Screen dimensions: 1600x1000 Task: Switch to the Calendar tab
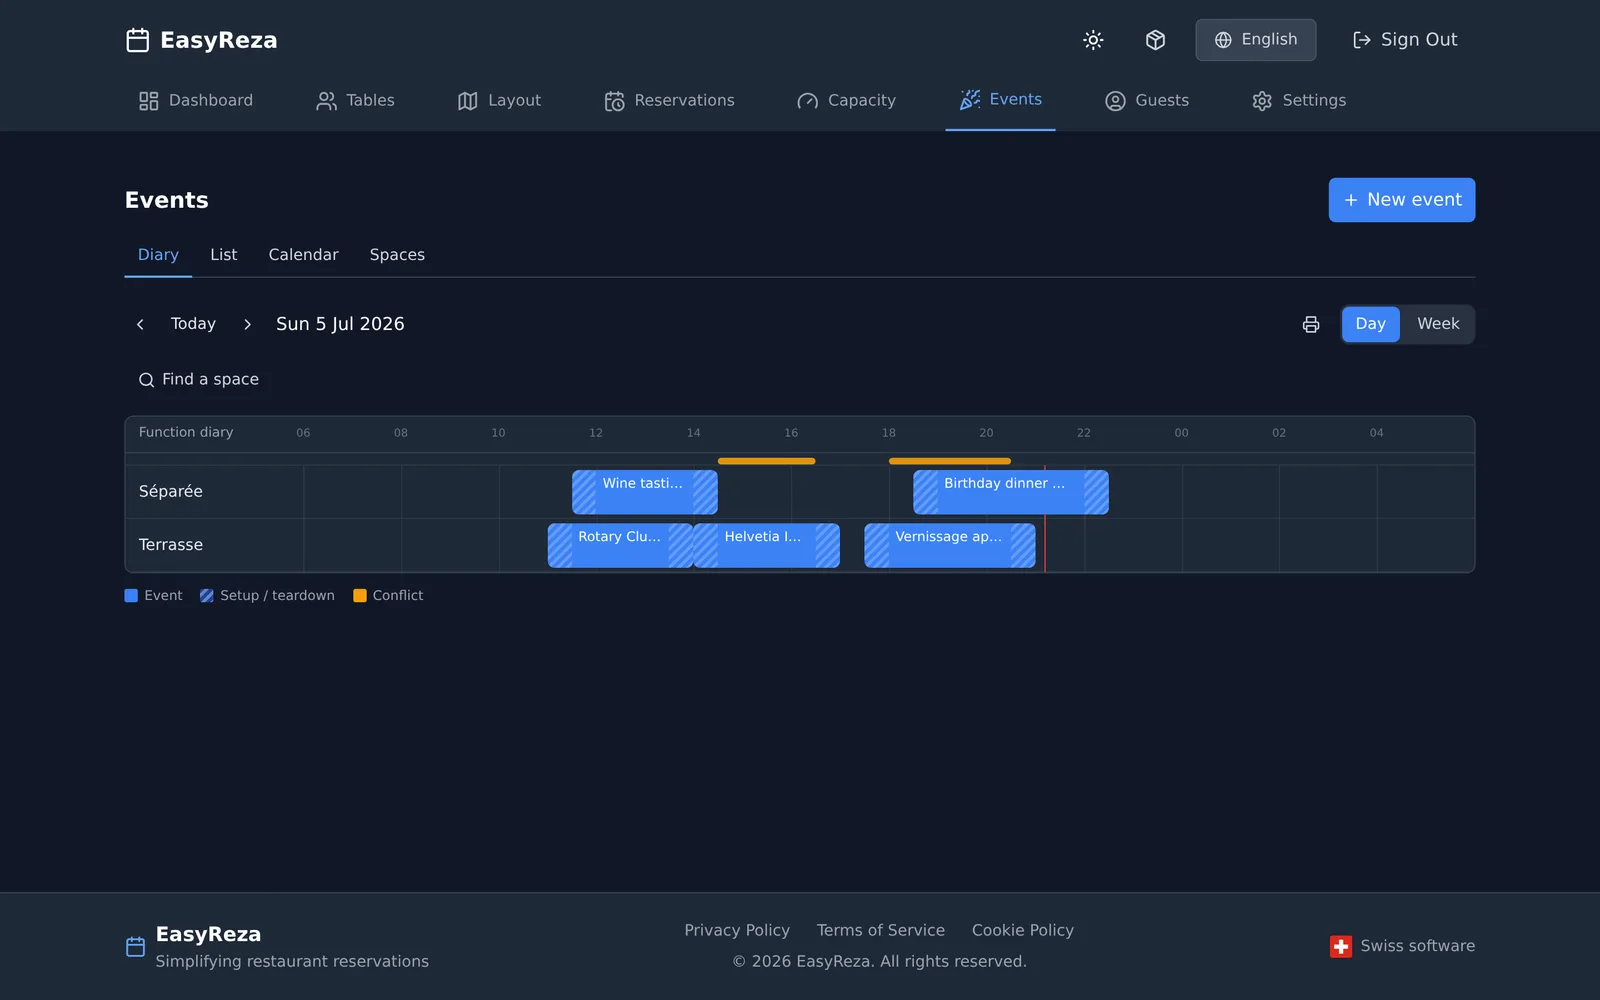[x=303, y=255]
